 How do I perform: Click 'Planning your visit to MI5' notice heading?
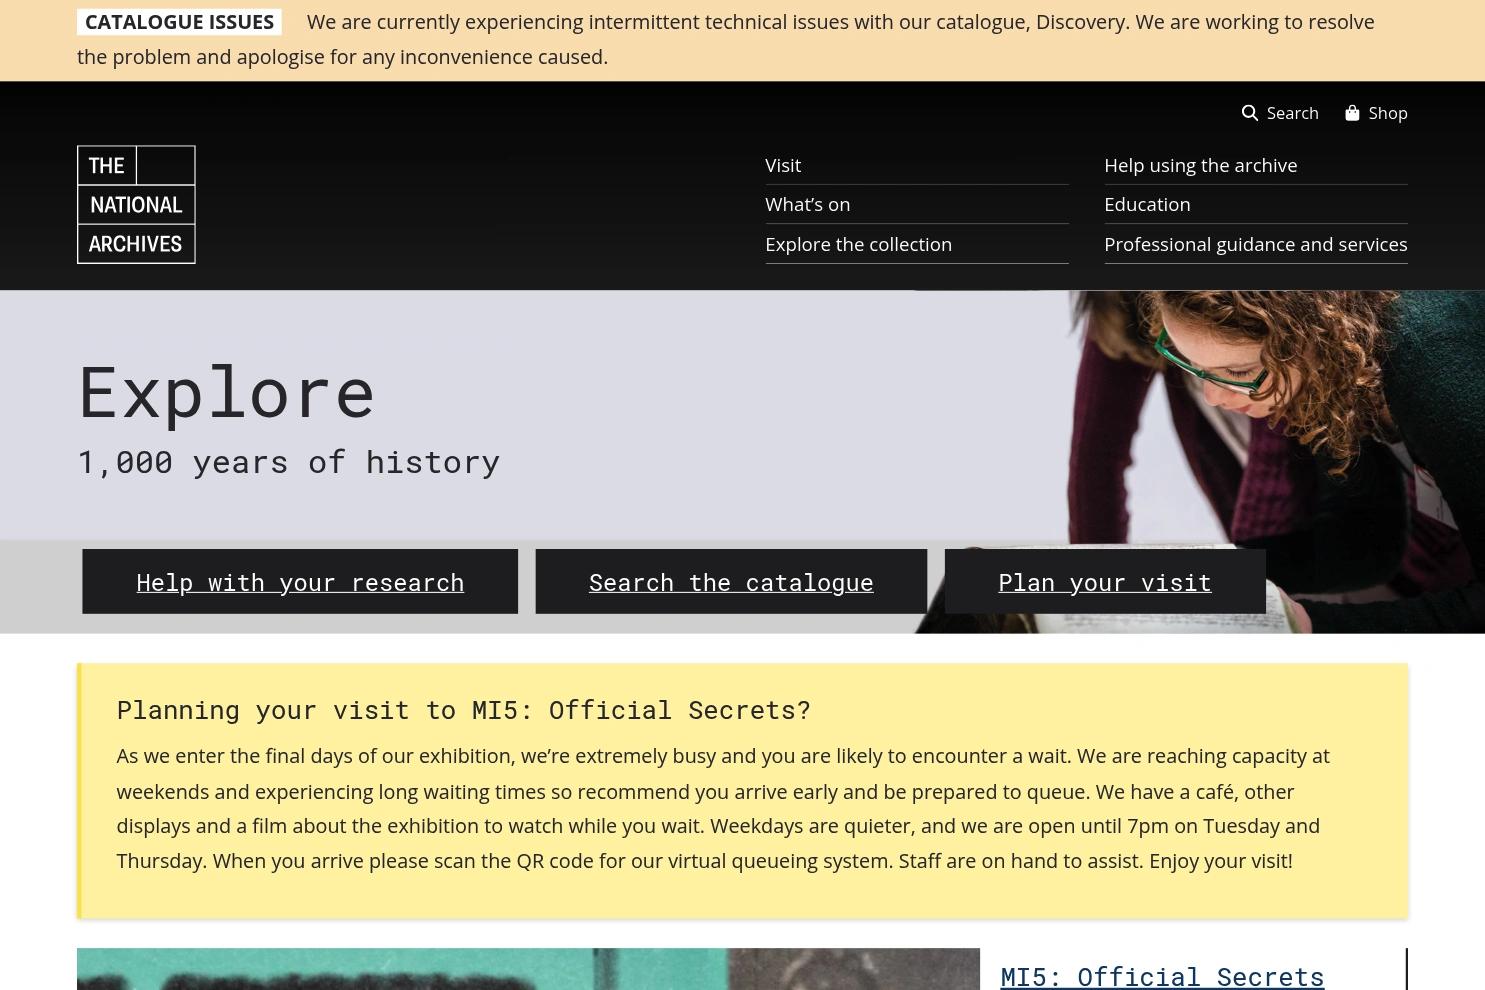pos(463,710)
